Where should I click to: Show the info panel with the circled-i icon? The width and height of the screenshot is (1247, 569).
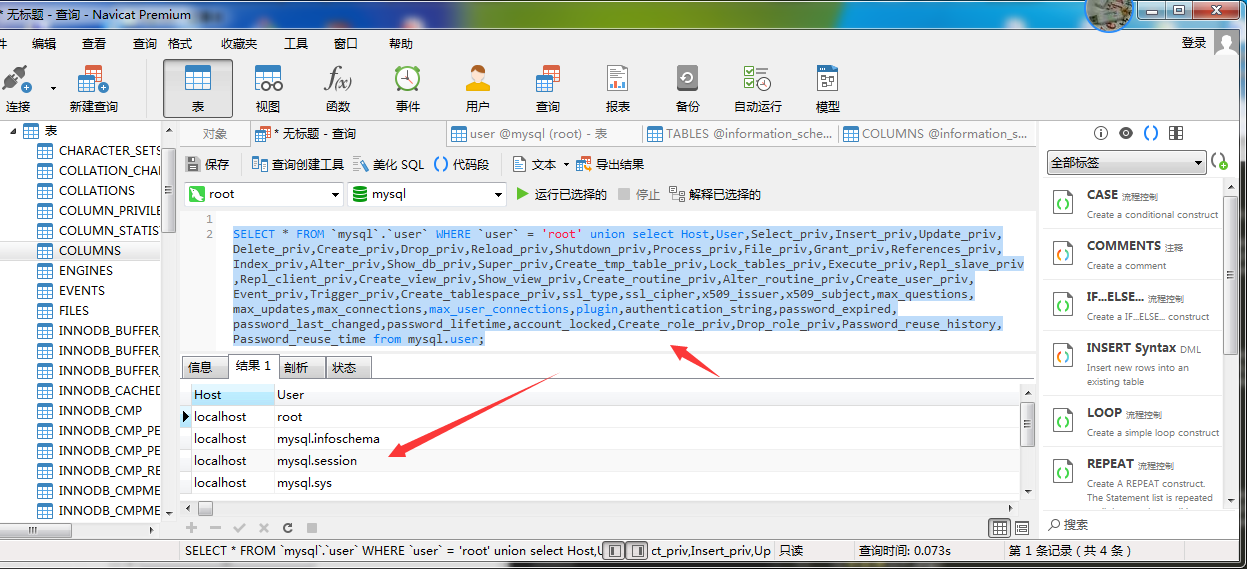point(1101,133)
